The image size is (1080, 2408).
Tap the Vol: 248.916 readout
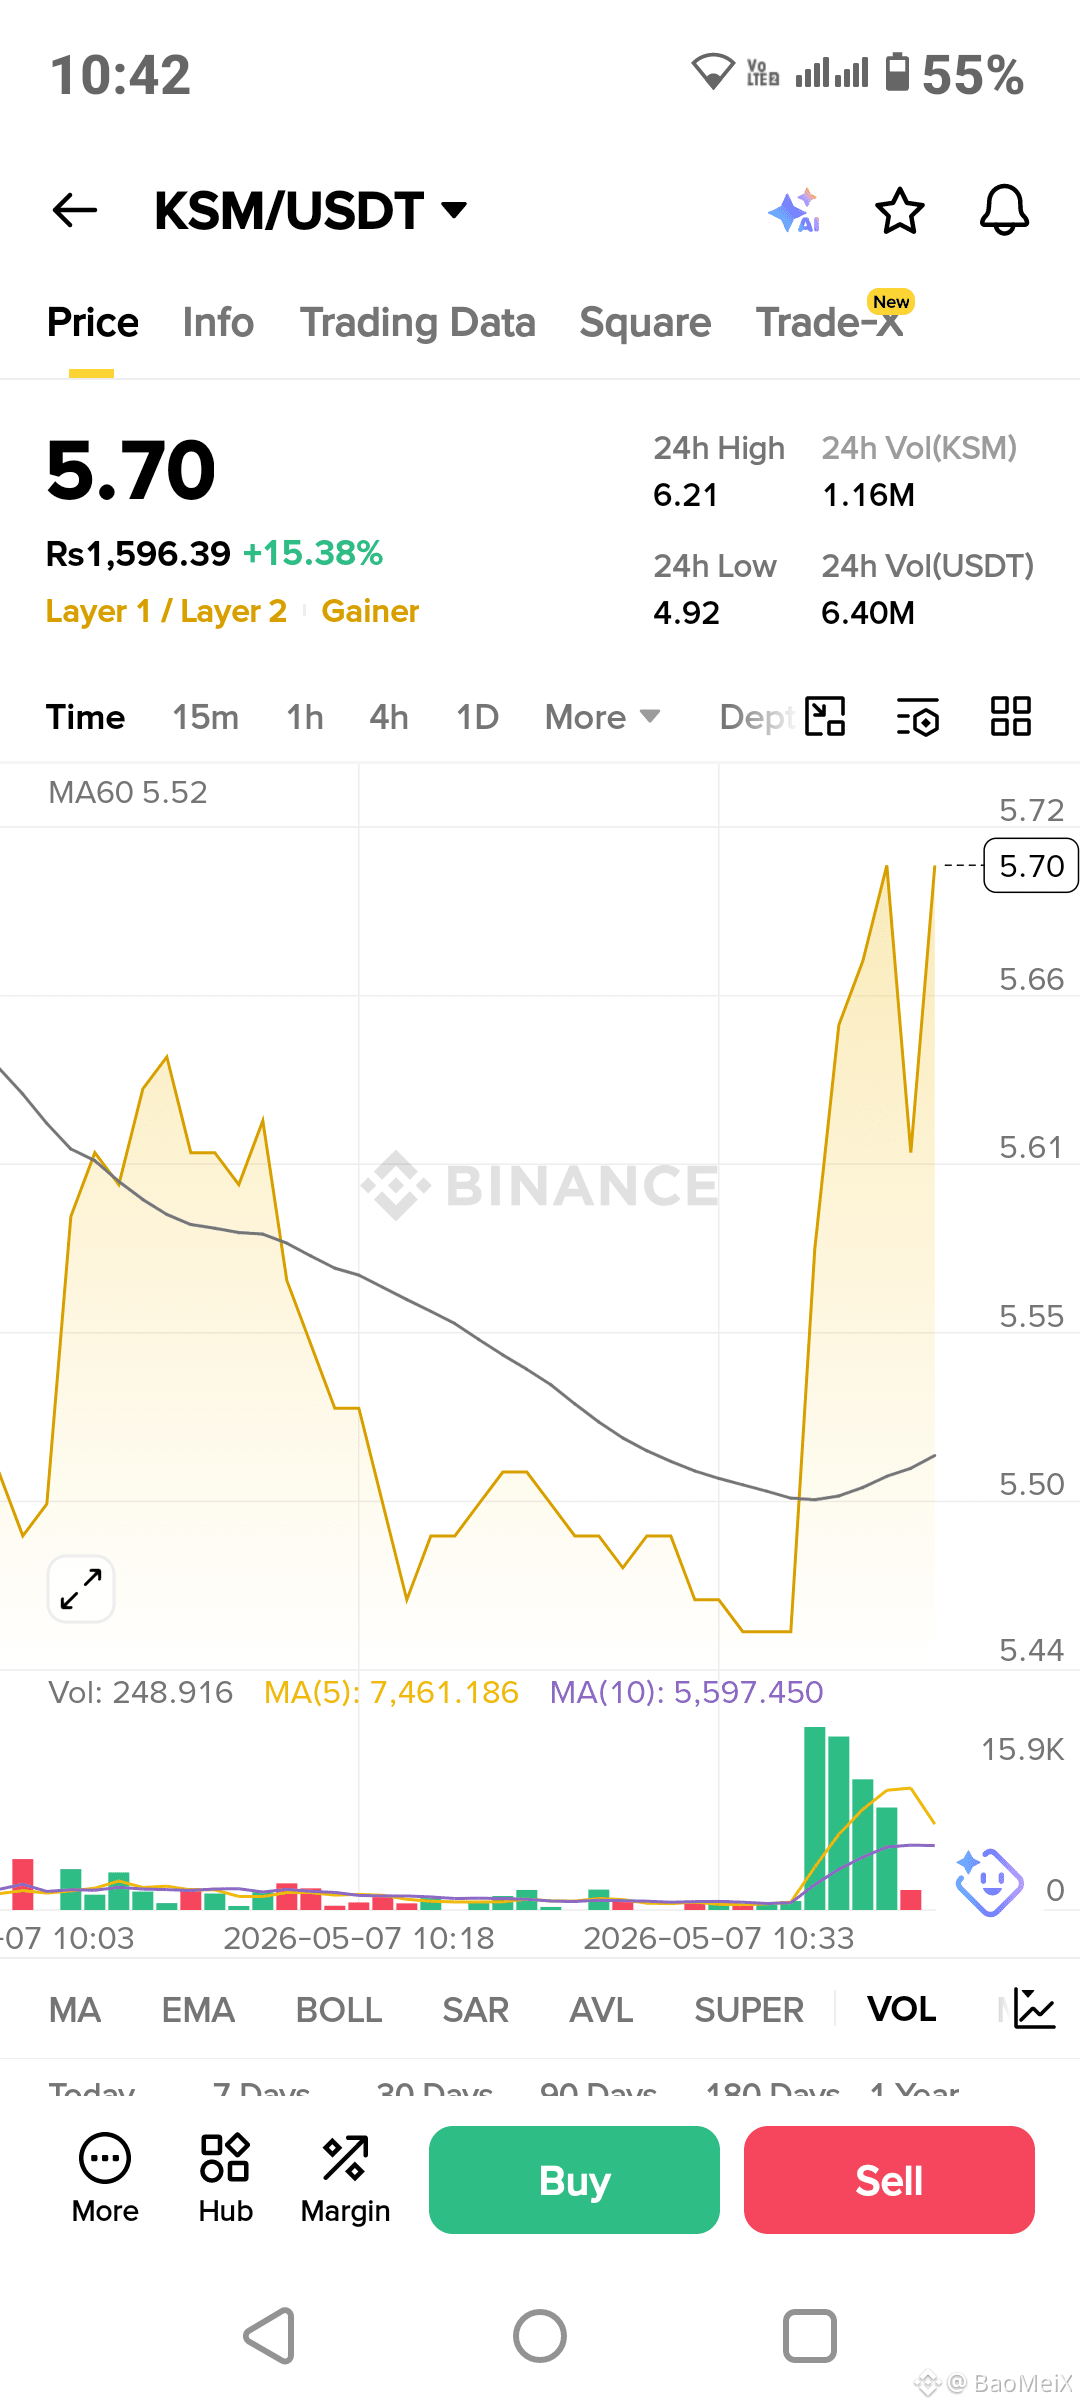point(140,1692)
